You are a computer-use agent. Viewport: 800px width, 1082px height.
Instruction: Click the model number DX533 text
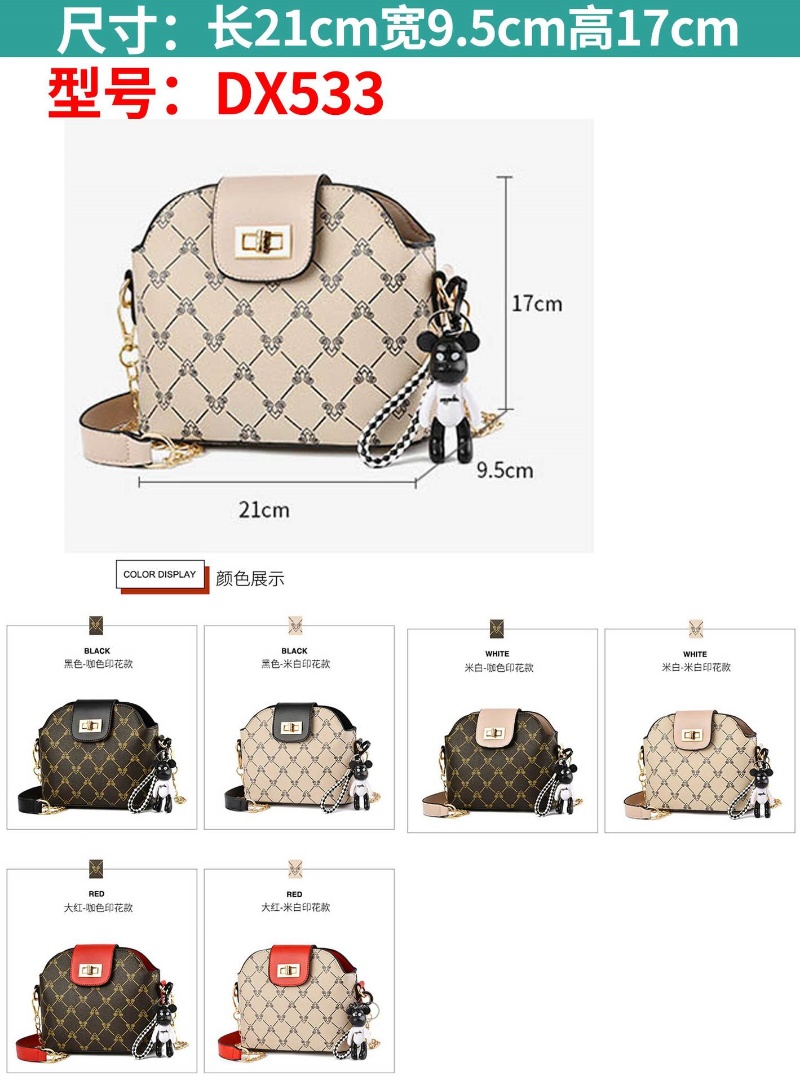tap(300, 93)
